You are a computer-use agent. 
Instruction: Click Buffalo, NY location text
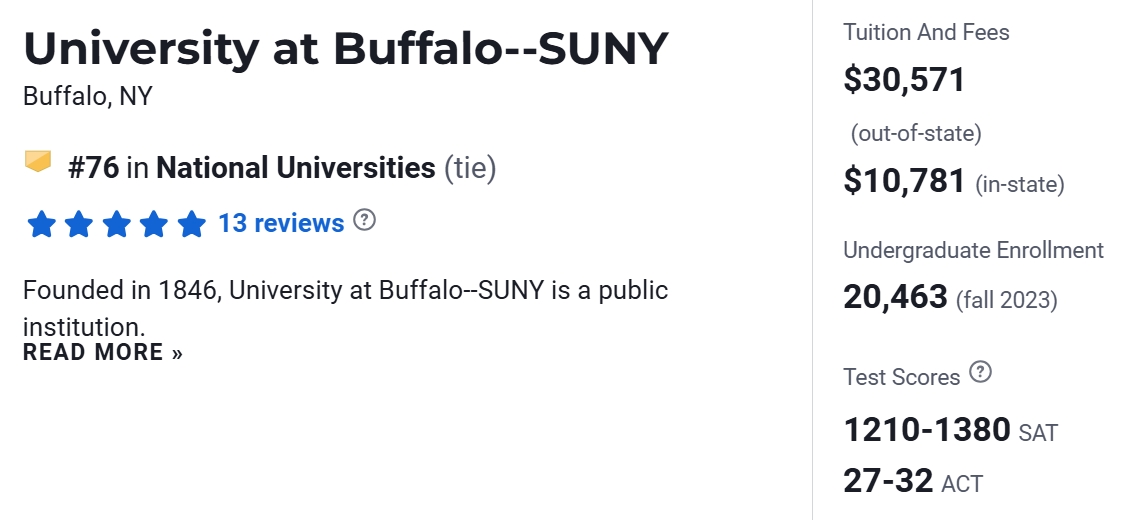pos(87,97)
